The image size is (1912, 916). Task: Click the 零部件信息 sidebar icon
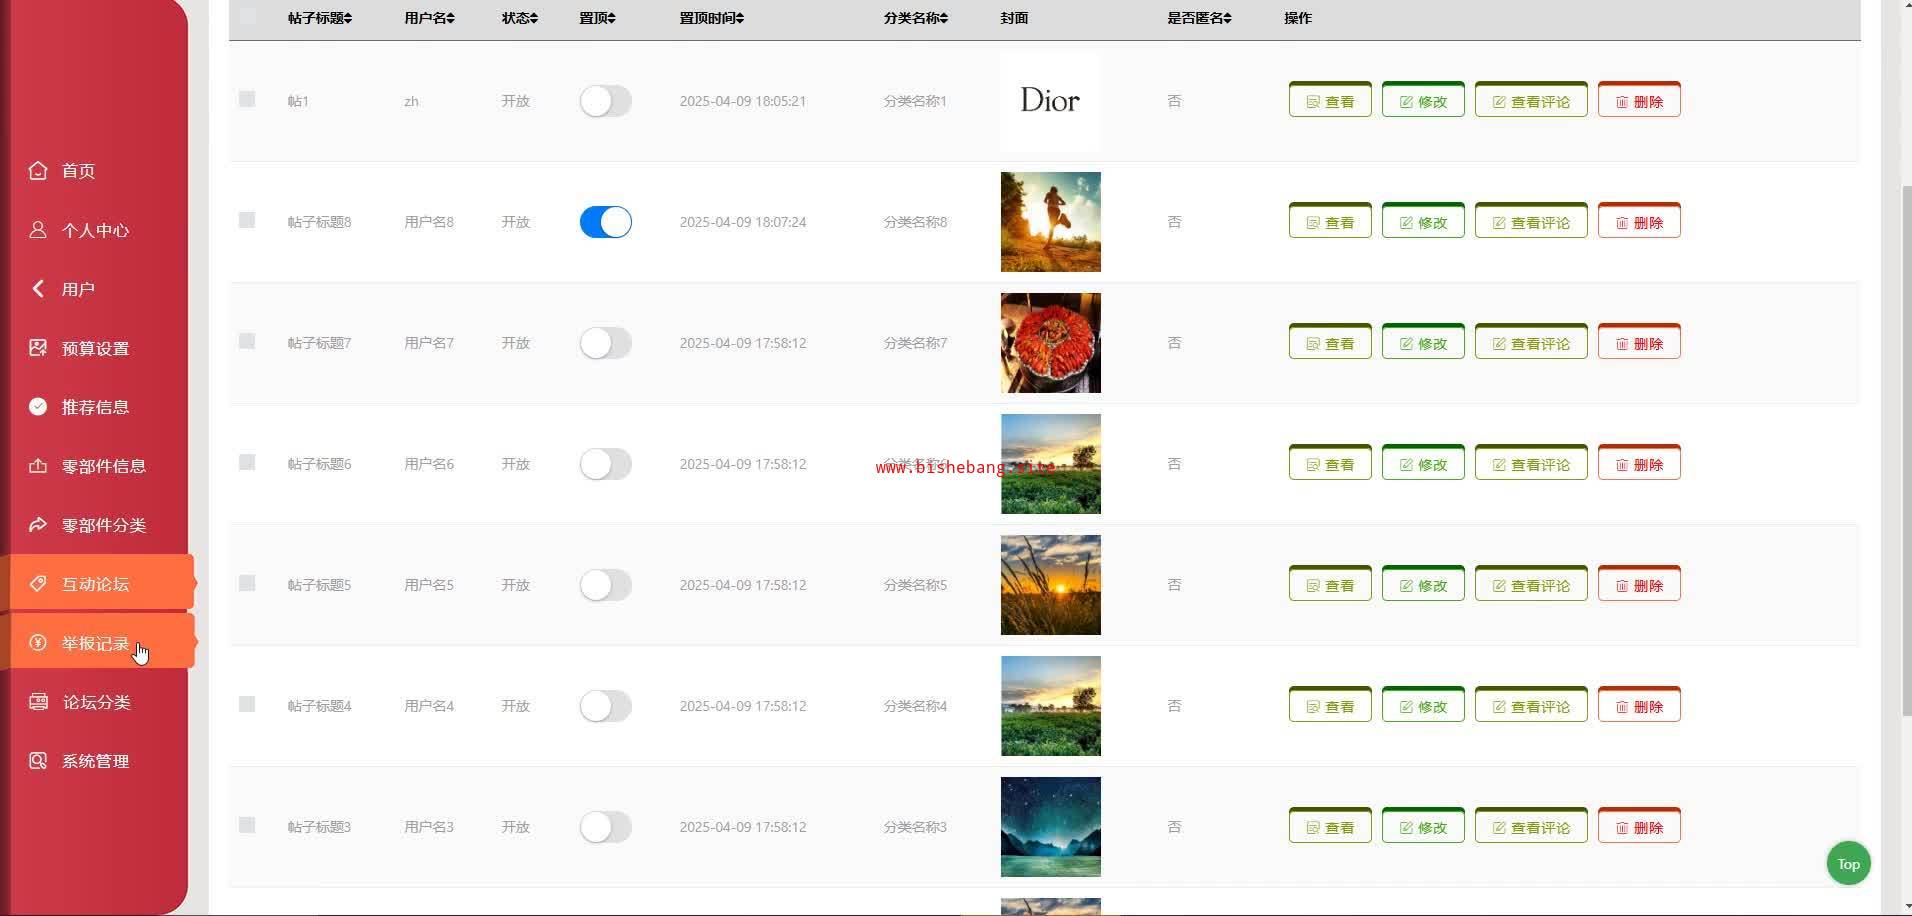pyautogui.click(x=38, y=466)
